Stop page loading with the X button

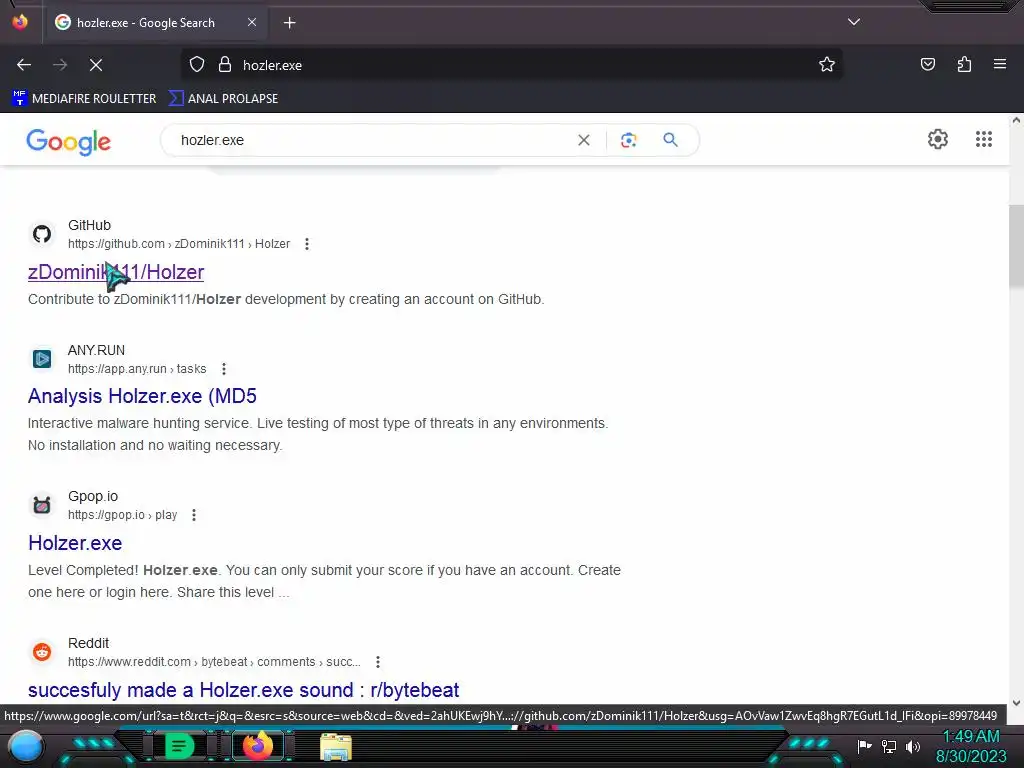pos(96,65)
